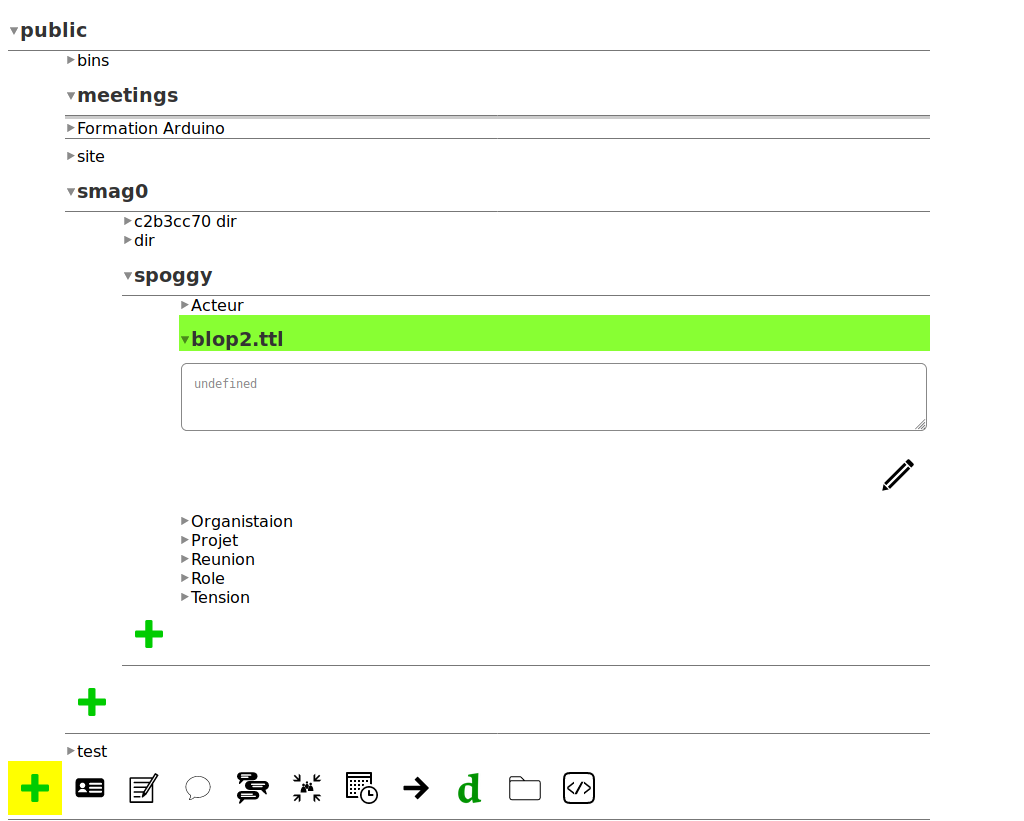This screenshot has width=1024, height=821.
Task: Collapse the blop2.ttl file triangle
Action: [185, 340]
